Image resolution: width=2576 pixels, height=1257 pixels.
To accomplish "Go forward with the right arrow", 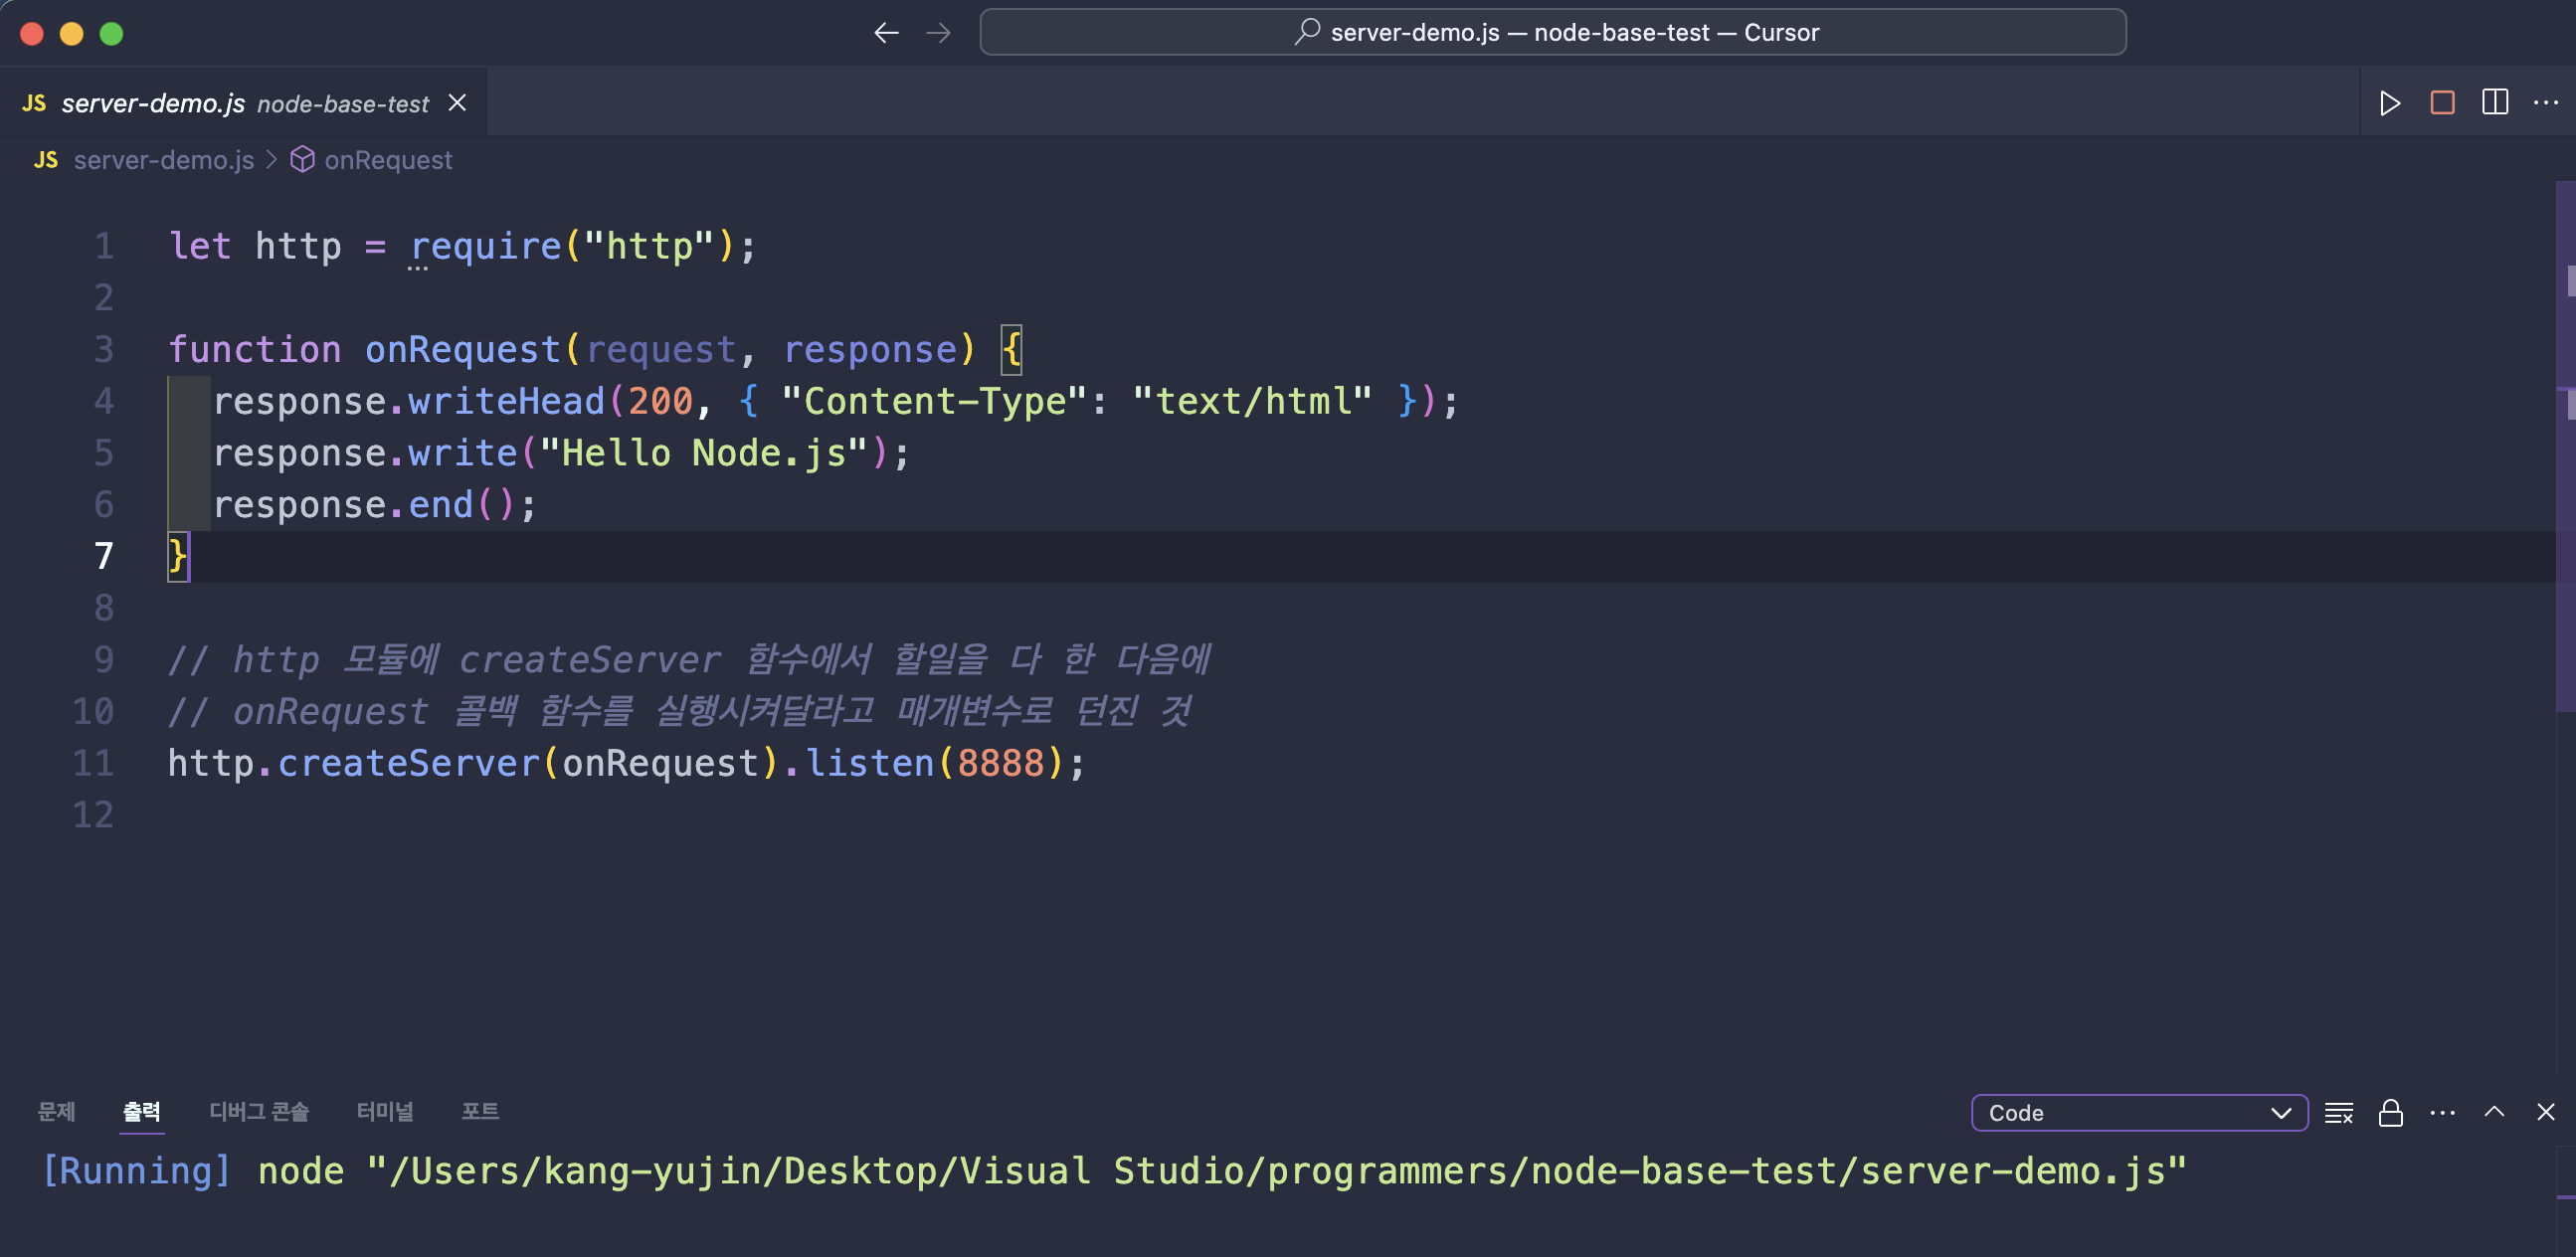I will [x=938, y=33].
